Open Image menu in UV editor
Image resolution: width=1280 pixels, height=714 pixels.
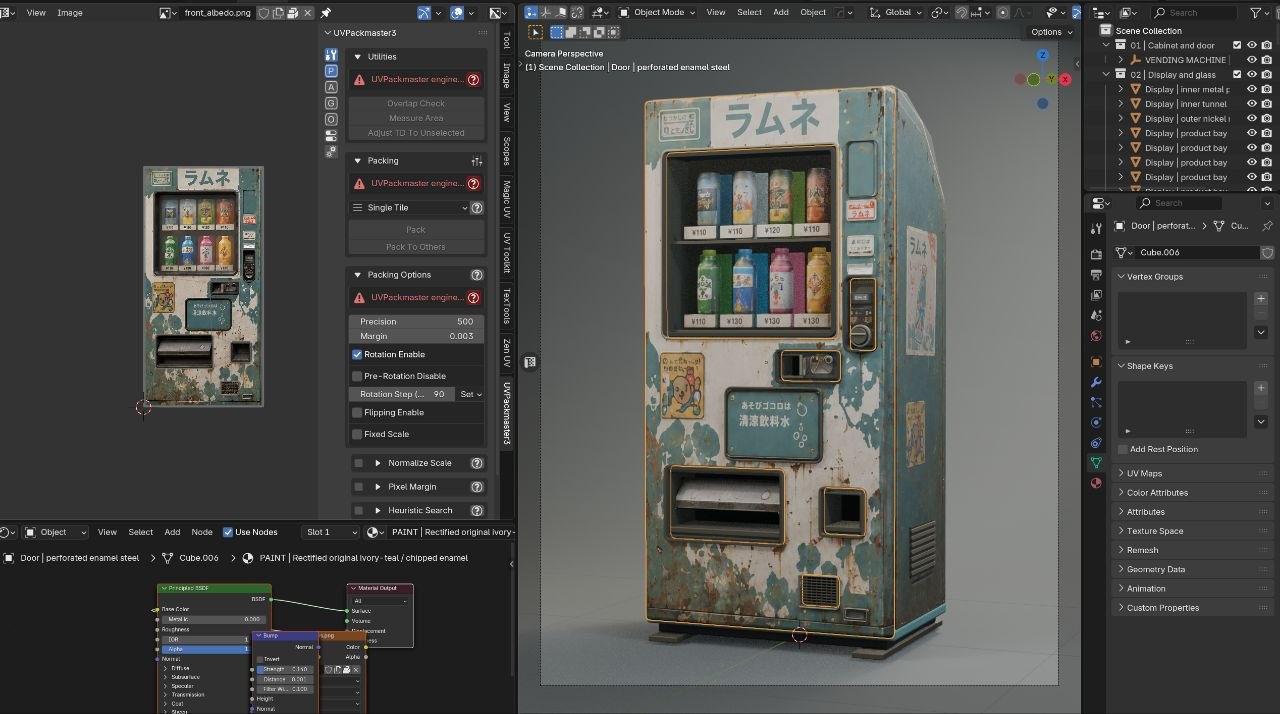pyautogui.click(x=70, y=13)
